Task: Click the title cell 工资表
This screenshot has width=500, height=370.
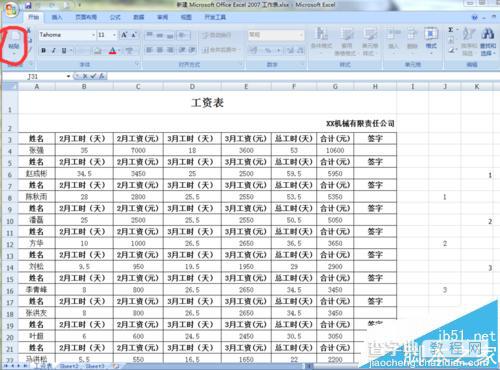Action: 207,102
